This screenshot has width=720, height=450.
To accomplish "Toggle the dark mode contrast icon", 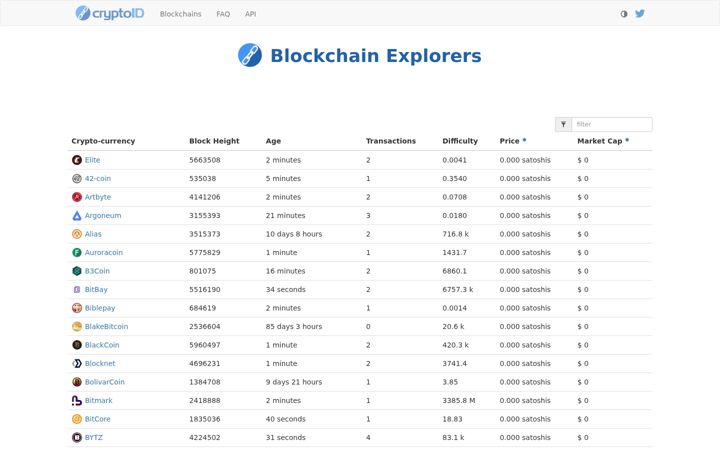I will click(624, 14).
